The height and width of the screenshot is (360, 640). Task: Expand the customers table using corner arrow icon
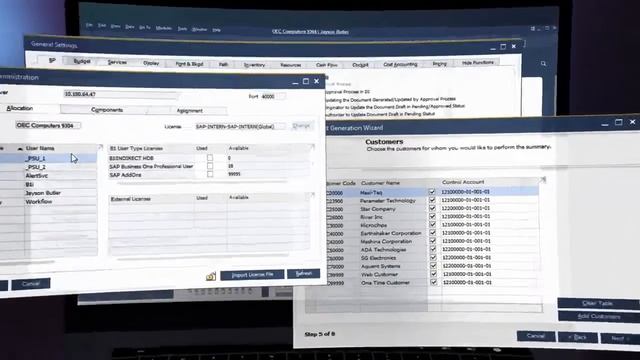click(x=542, y=180)
